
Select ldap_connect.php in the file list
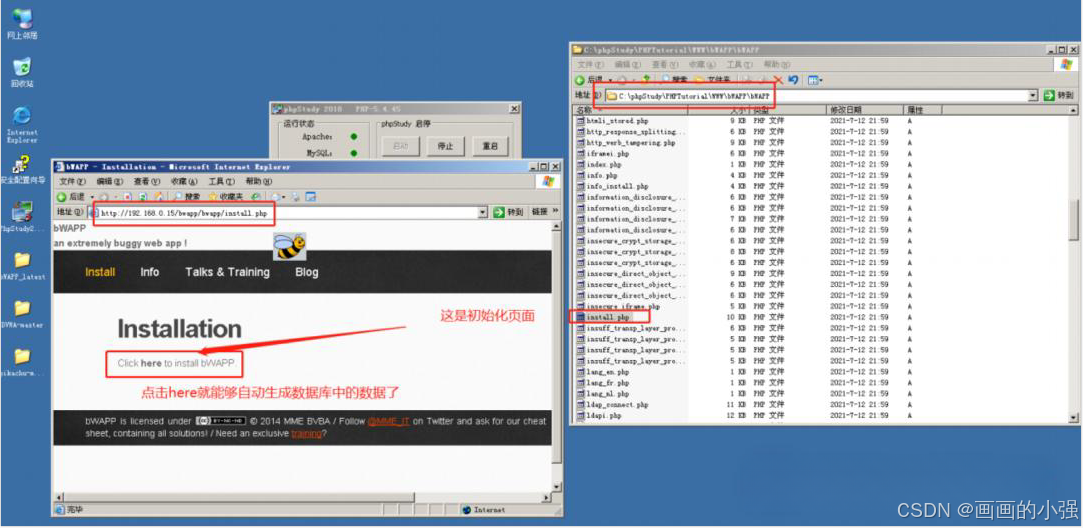click(613, 404)
